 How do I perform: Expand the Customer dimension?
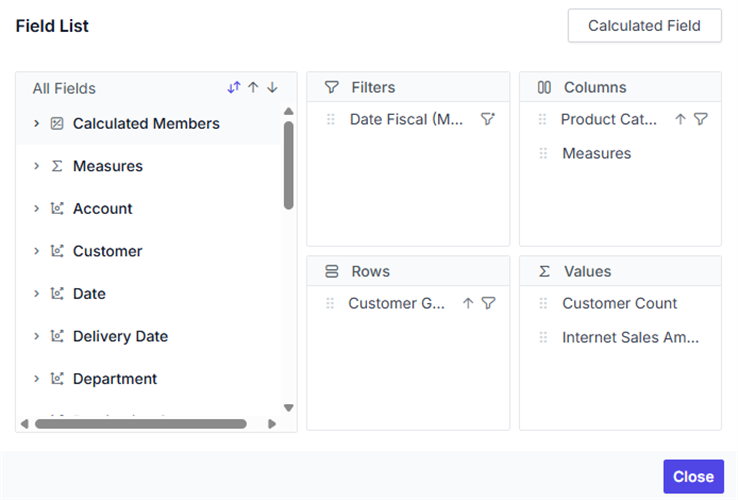pos(36,251)
